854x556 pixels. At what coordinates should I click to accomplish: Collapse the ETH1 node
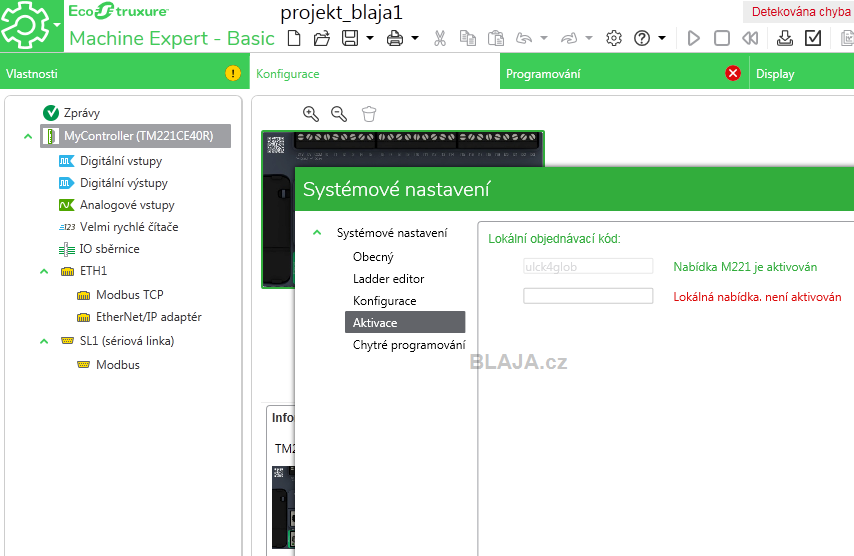(45, 271)
